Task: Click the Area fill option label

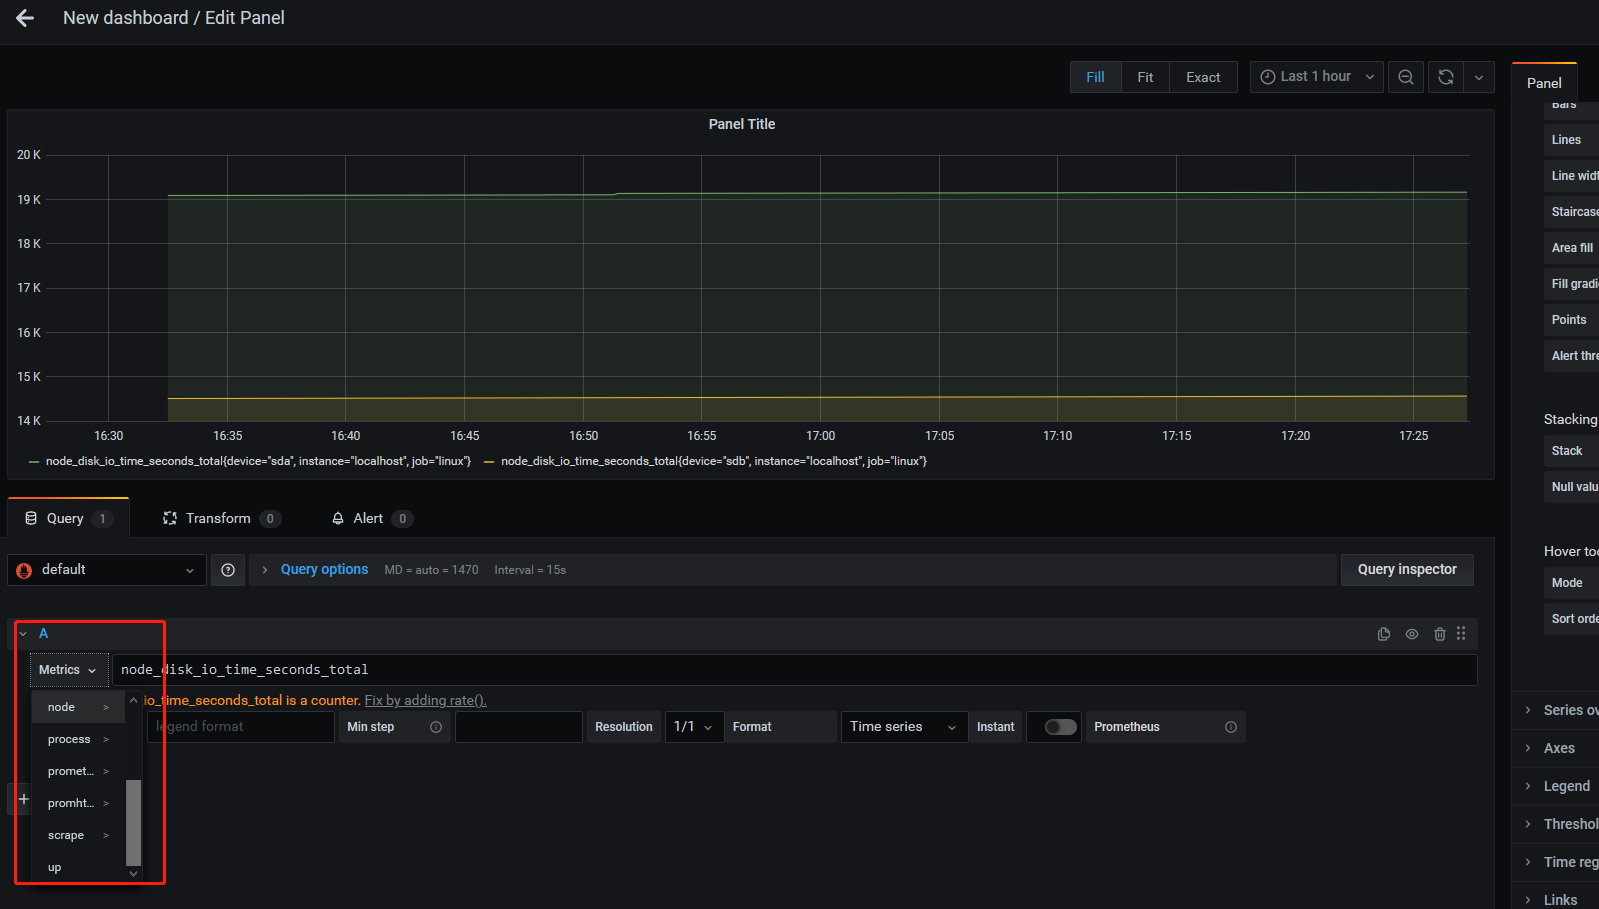Action: pos(1572,248)
